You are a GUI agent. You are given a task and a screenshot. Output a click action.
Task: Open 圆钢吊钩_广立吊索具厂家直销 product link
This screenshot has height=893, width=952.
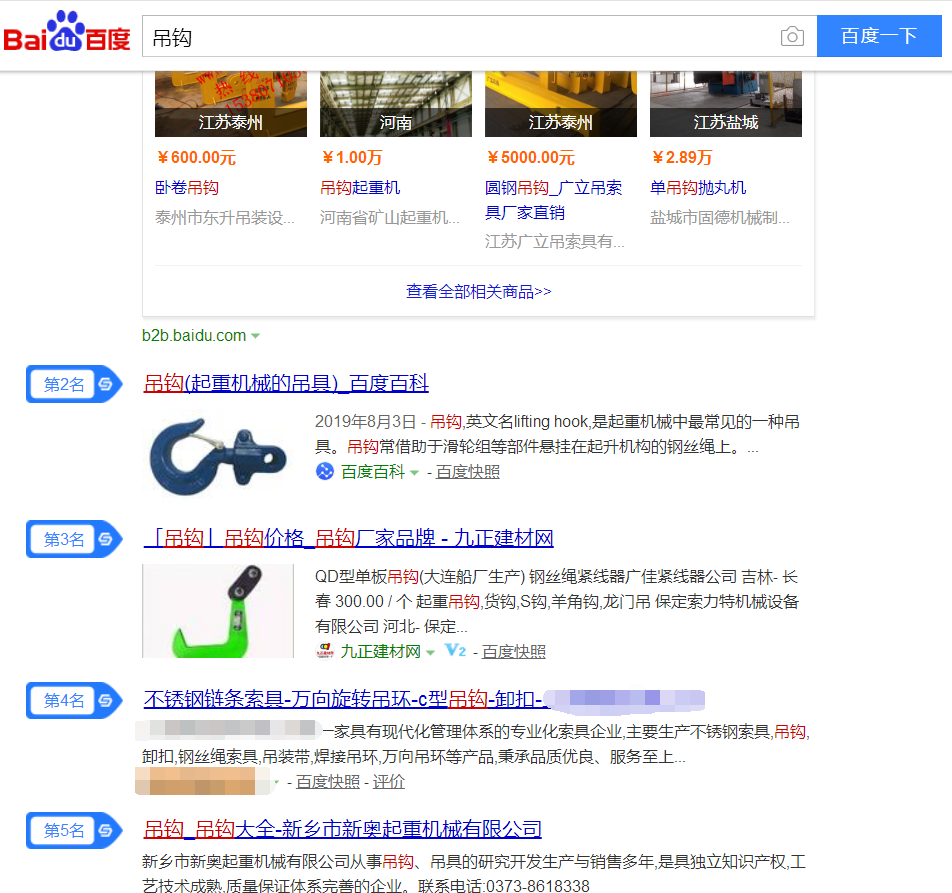(553, 200)
